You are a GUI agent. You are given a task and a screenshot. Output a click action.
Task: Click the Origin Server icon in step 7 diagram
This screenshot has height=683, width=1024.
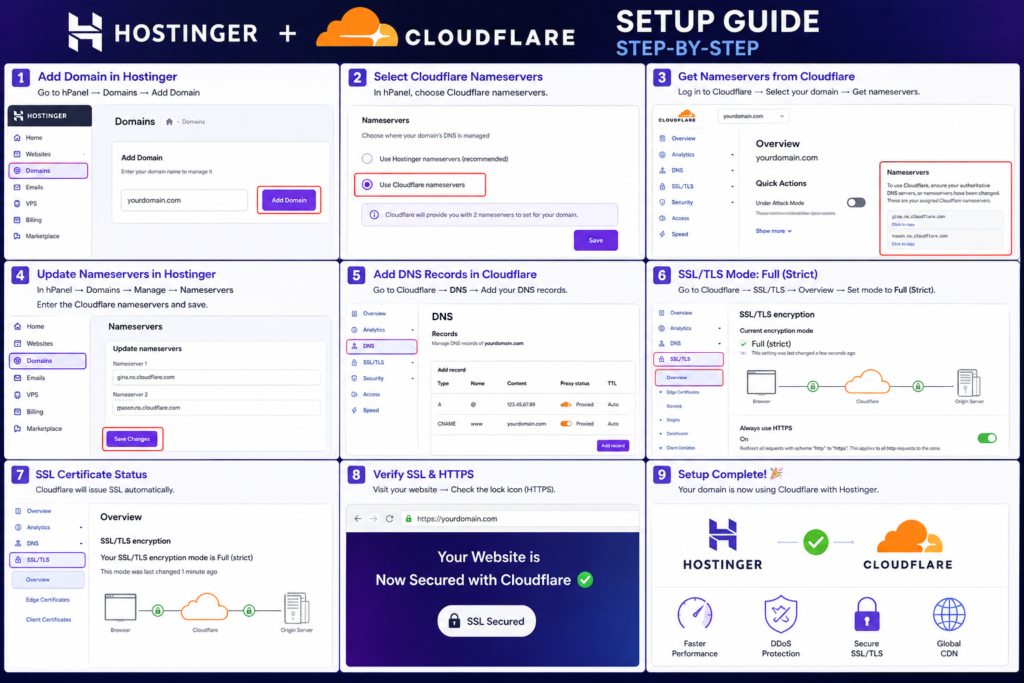coord(296,608)
